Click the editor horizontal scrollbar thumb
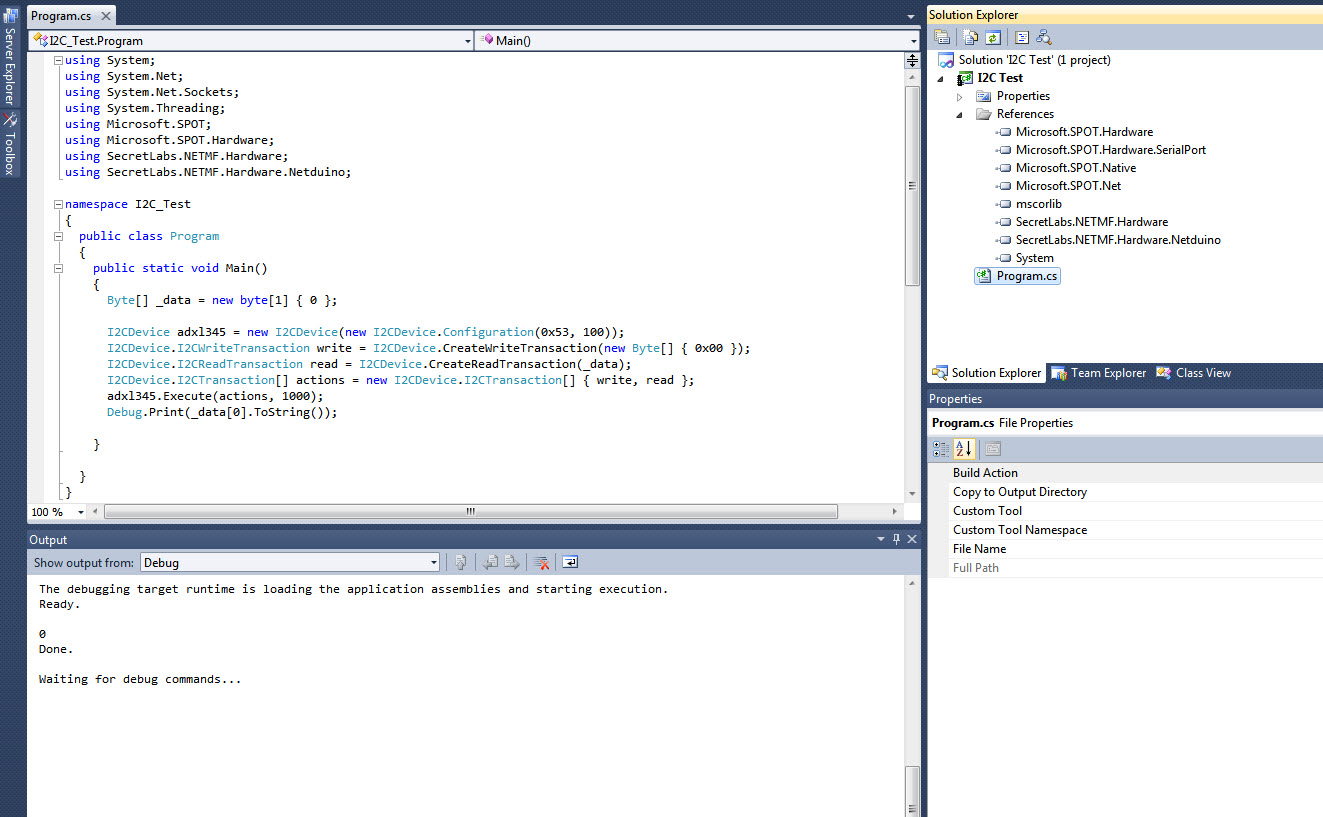The image size is (1323, 817). point(470,511)
